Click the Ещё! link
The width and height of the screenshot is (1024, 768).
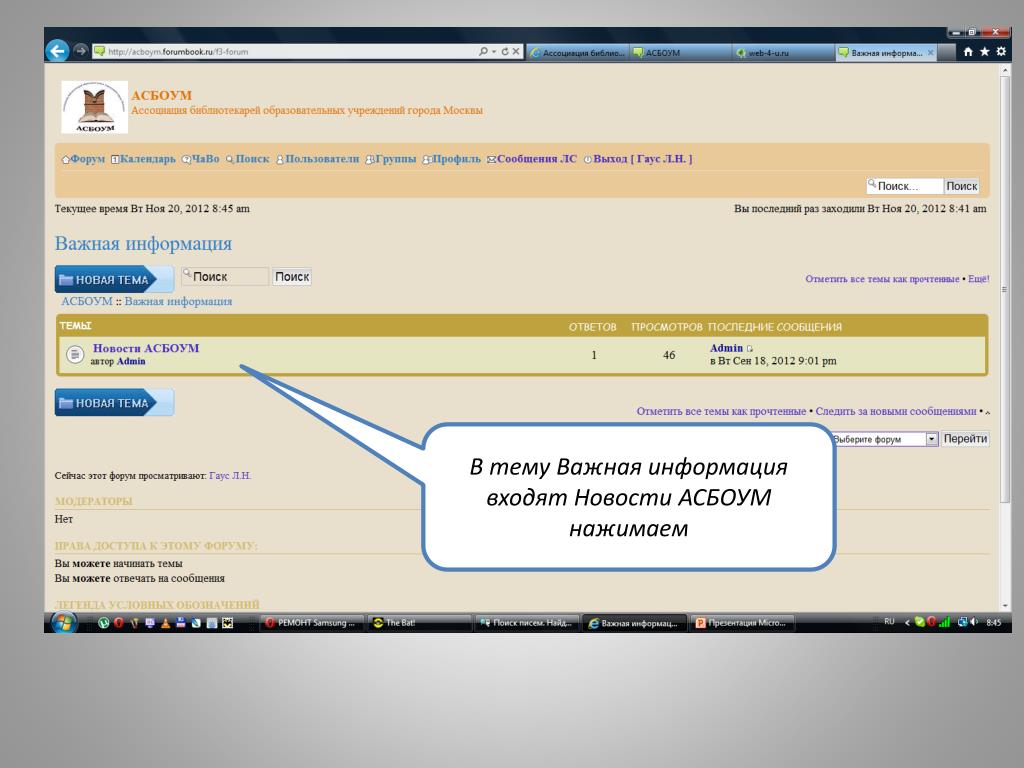pos(978,279)
